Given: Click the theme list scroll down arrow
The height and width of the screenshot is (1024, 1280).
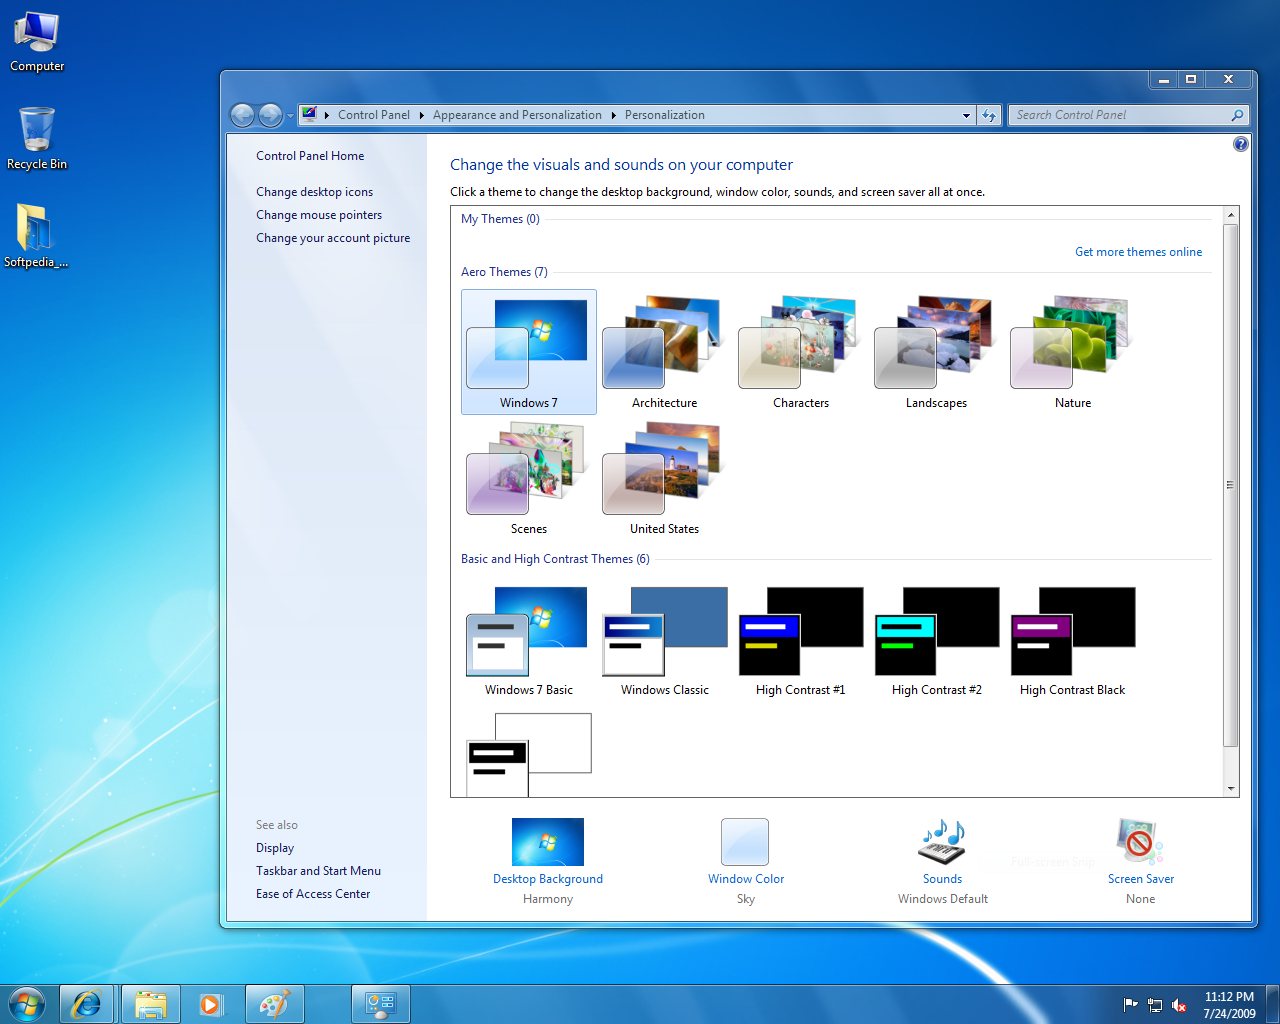Looking at the screenshot, I should 1231,789.
